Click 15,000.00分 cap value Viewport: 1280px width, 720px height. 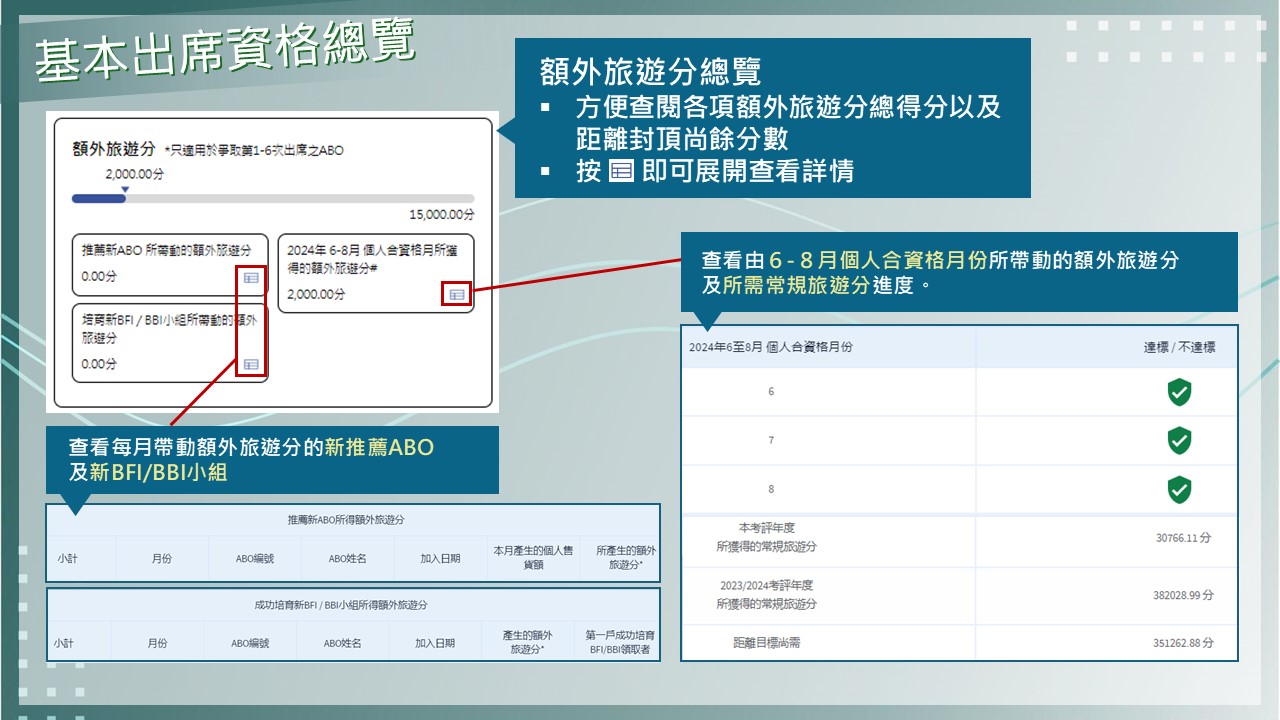coord(442,214)
